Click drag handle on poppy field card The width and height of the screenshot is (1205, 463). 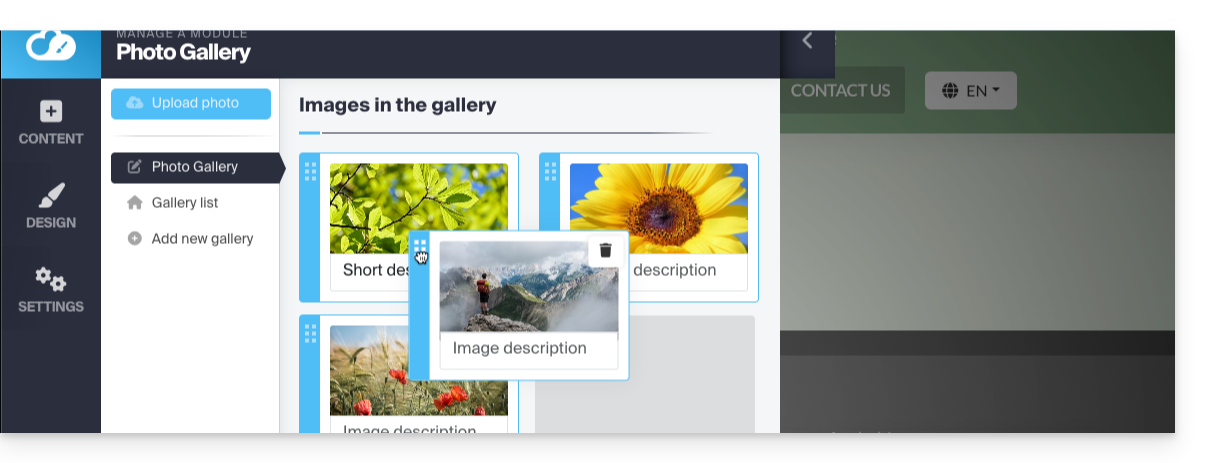(310, 333)
